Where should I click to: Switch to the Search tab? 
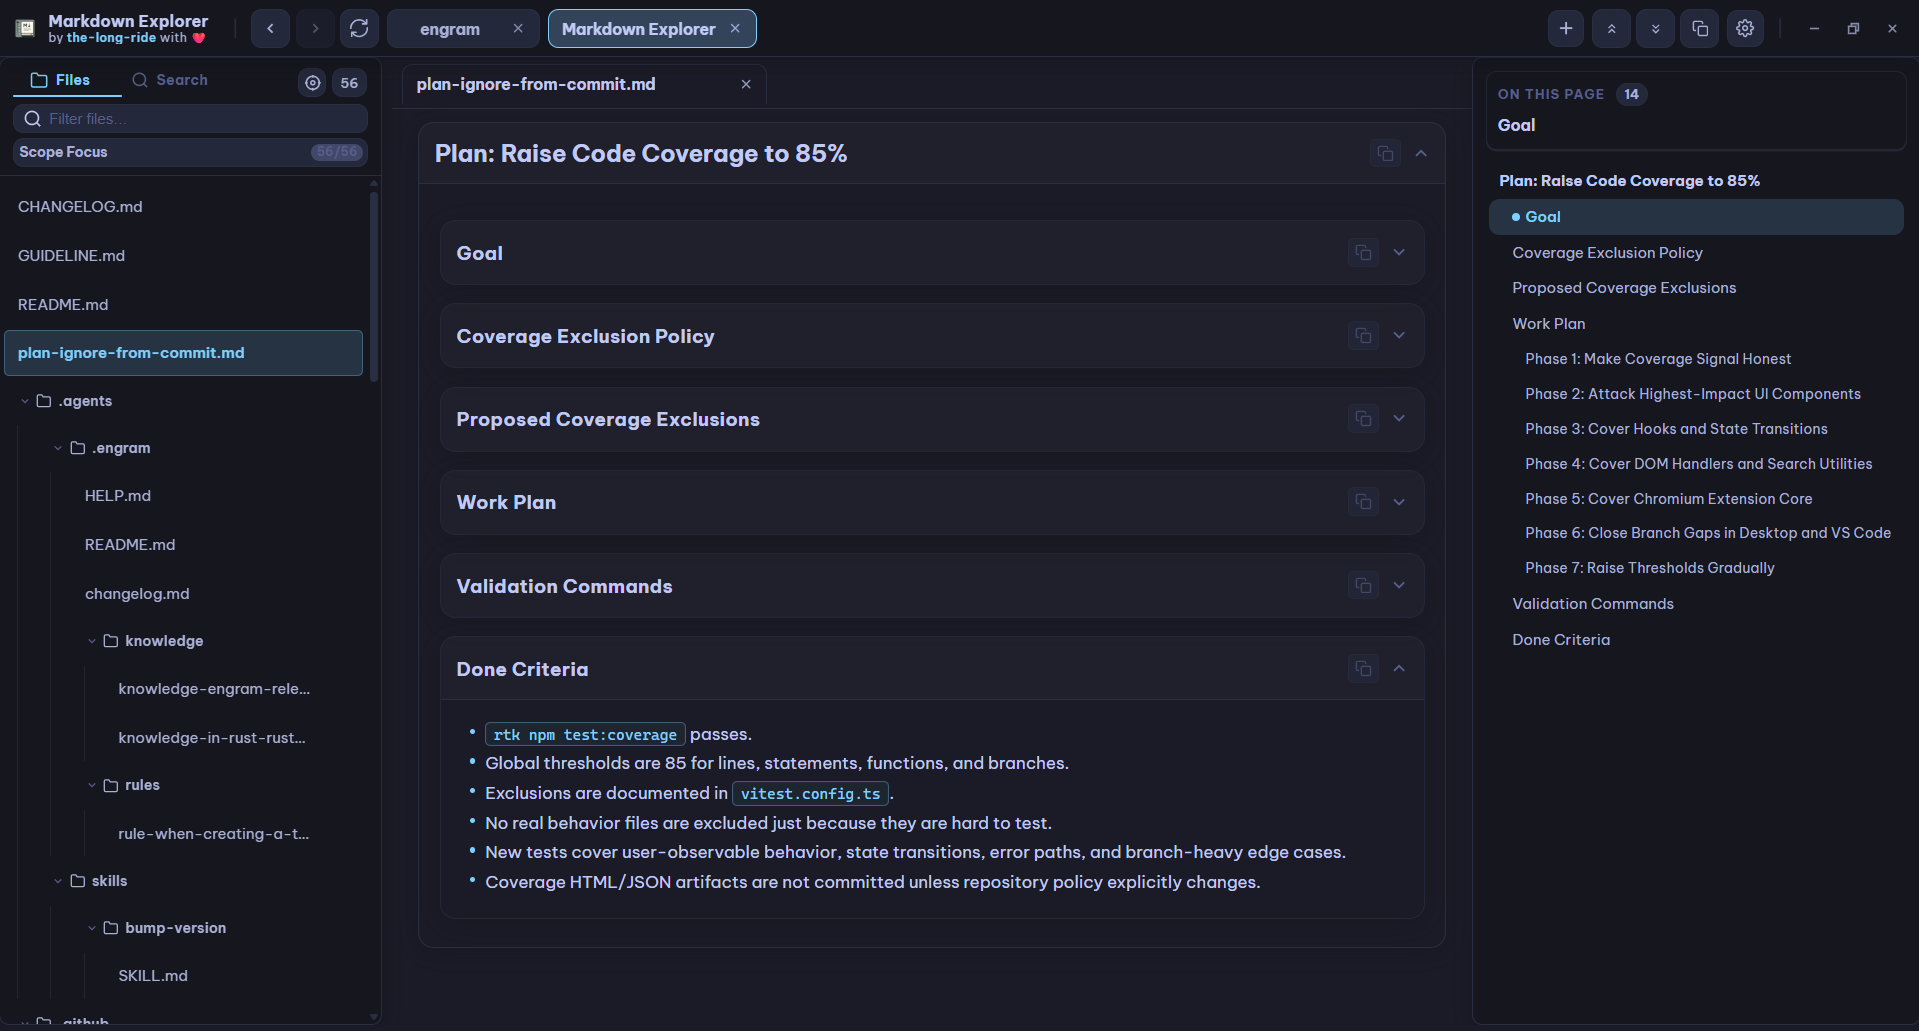pyautogui.click(x=170, y=80)
